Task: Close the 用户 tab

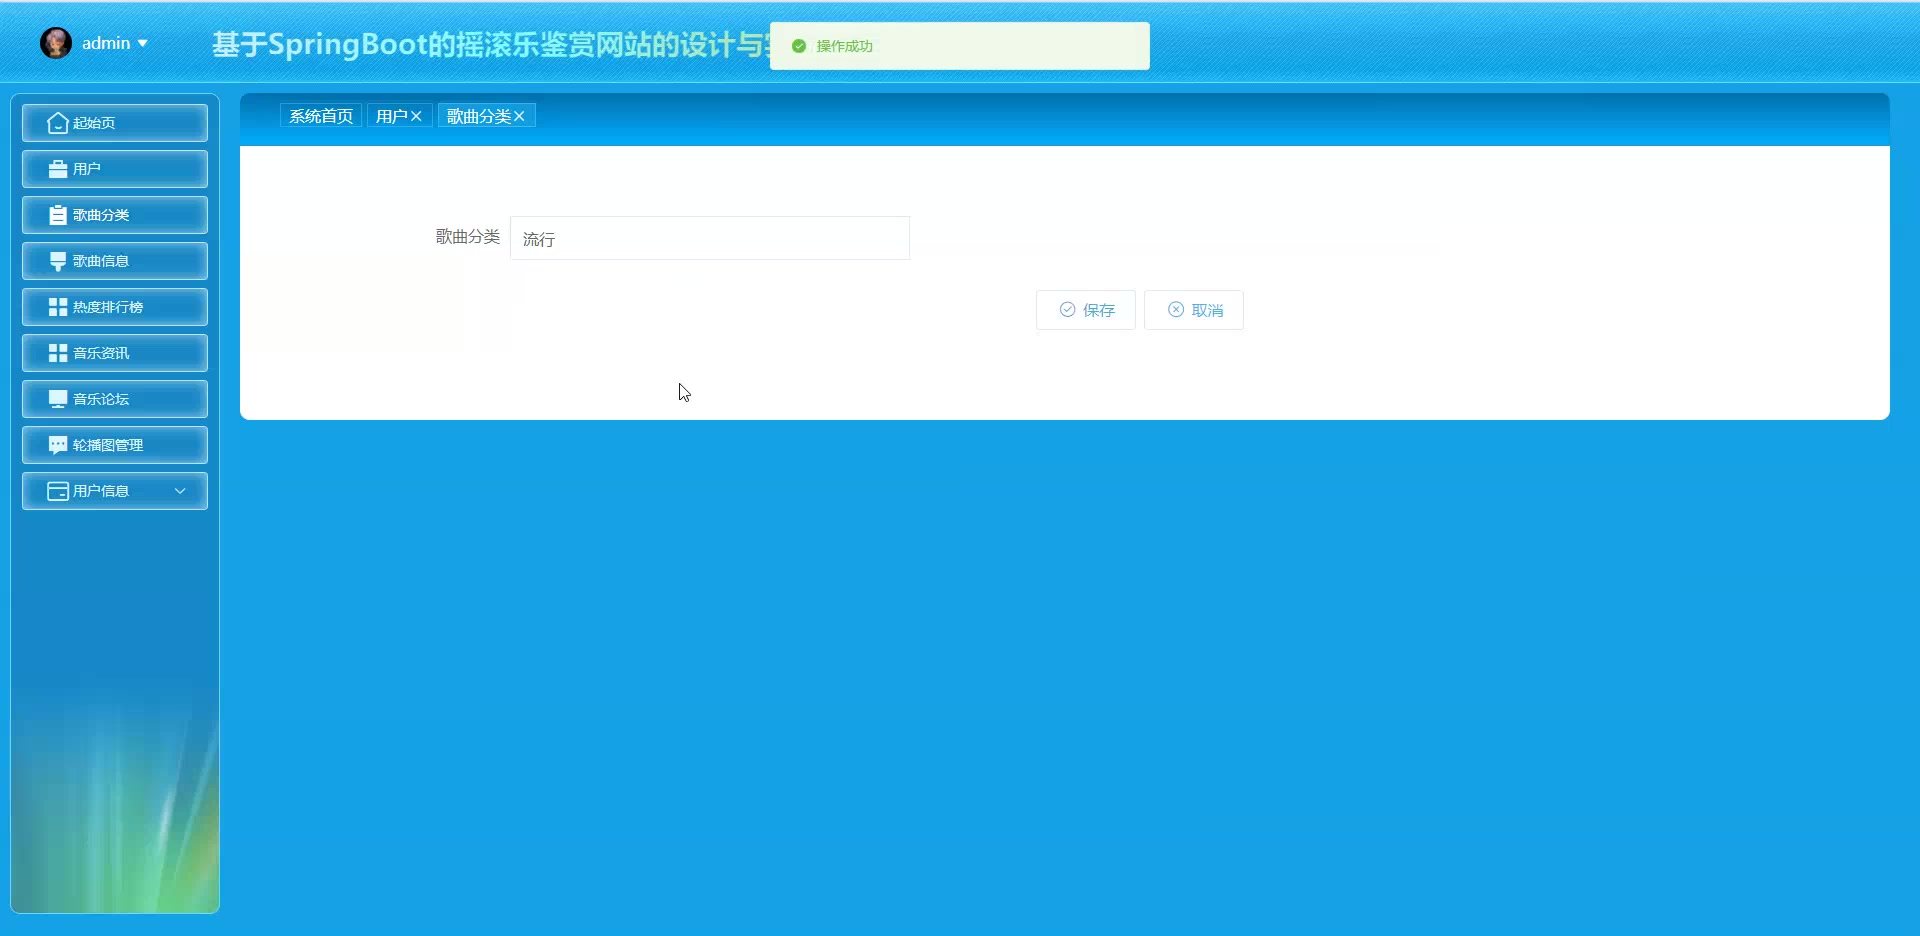Action: point(416,116)
